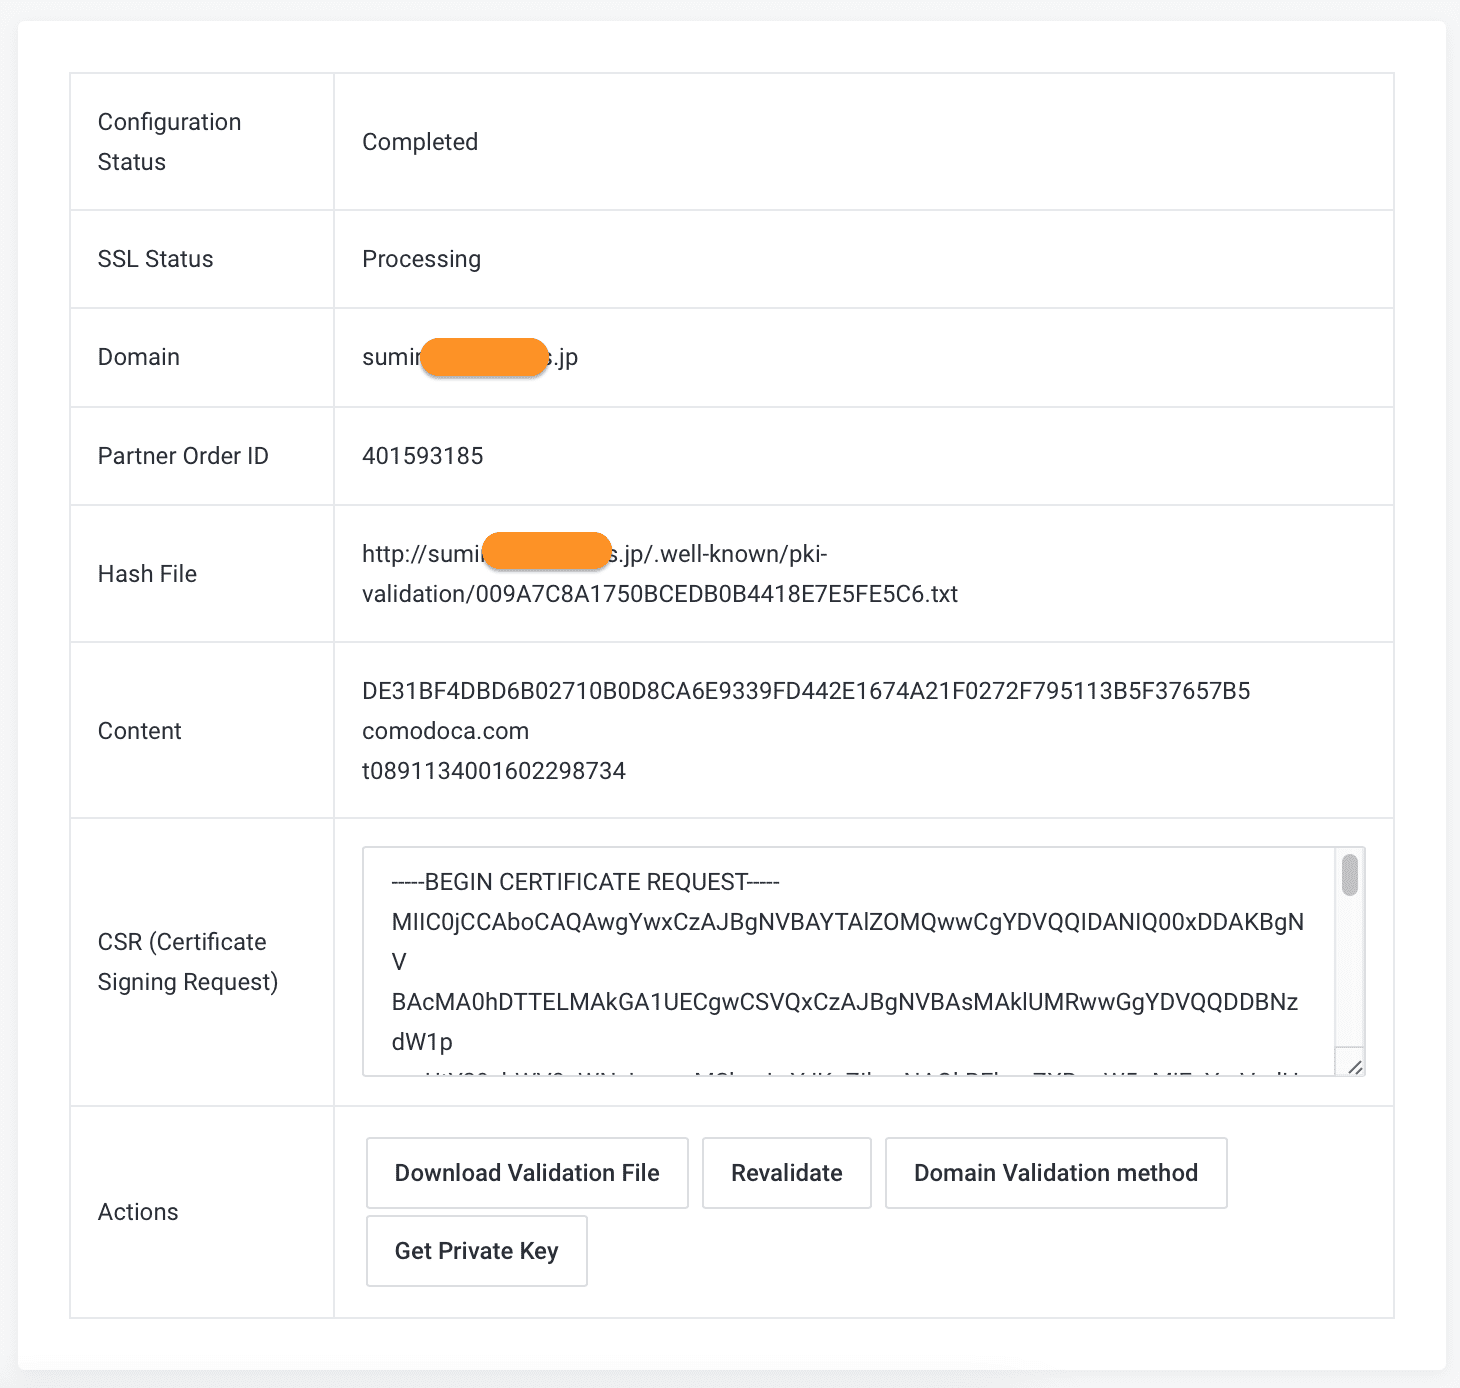Click the t0891134001602298734 content line
Image resolution: width=1460 pixels, height=1388 pixels.
pos(493,771)
